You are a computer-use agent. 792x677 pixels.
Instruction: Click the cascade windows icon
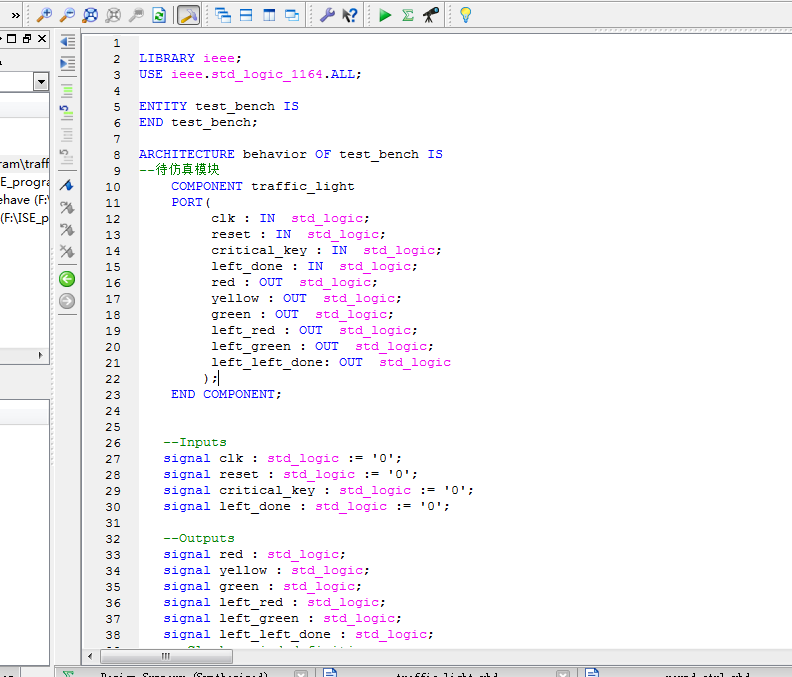pyautogui.click(x=223, y=15)
